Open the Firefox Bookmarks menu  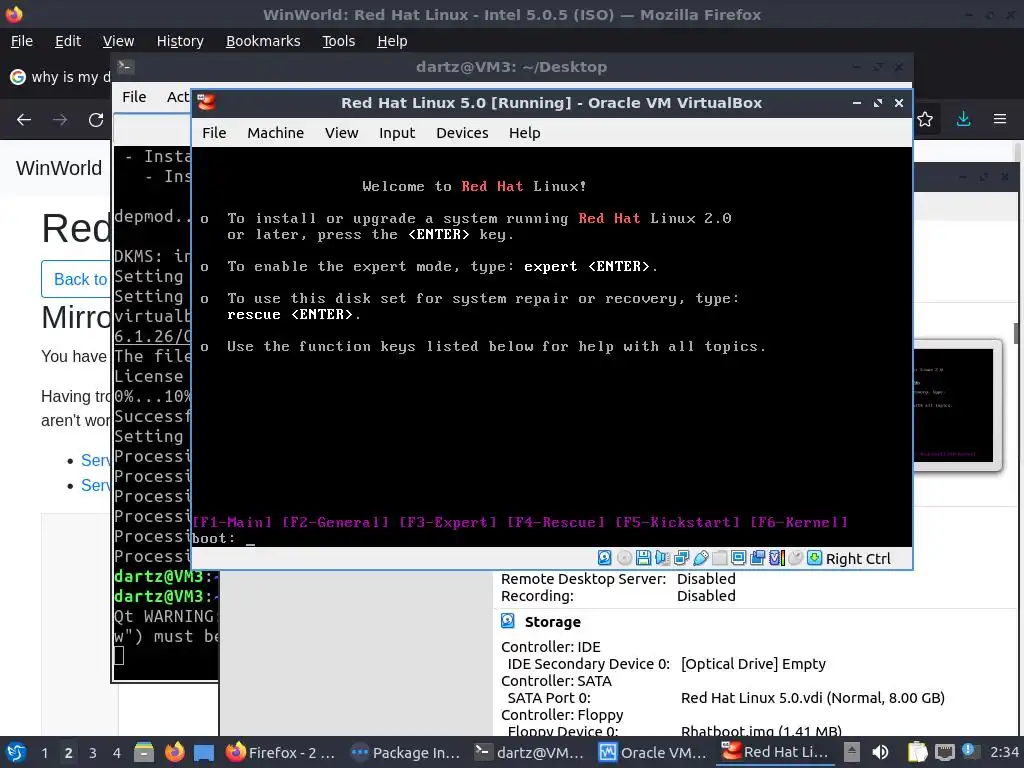tap(263, 41)
